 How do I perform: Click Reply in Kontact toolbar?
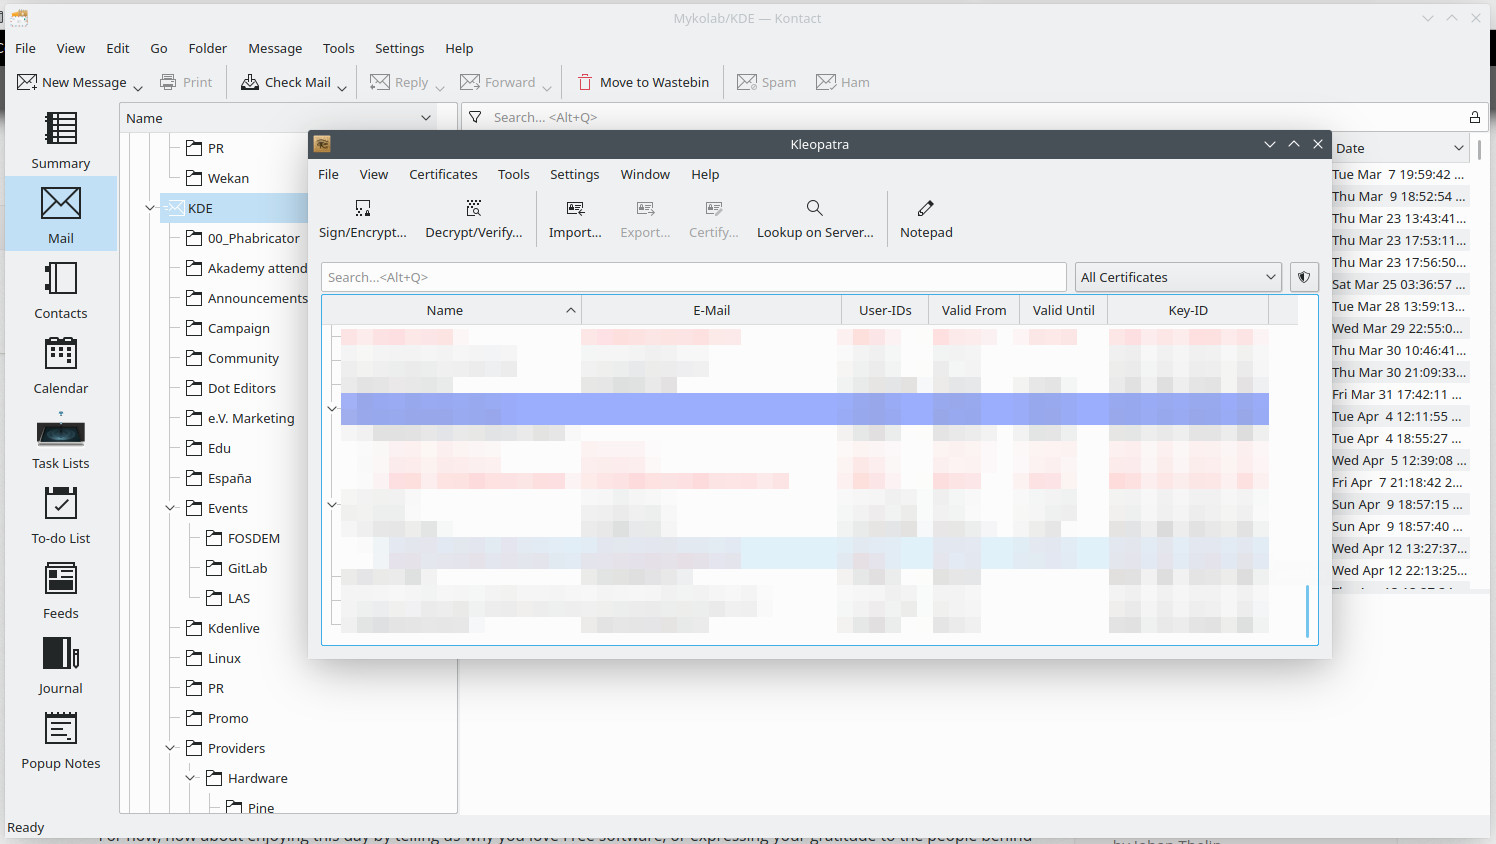(400, 82)
